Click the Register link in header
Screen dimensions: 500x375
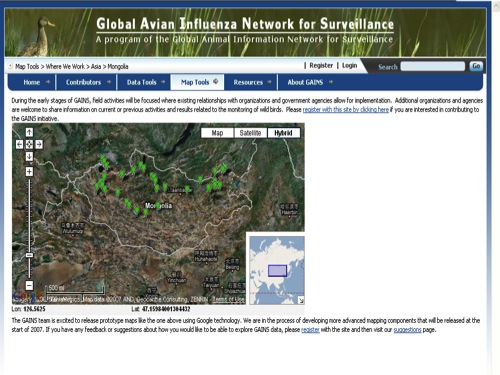pos(321,66)
